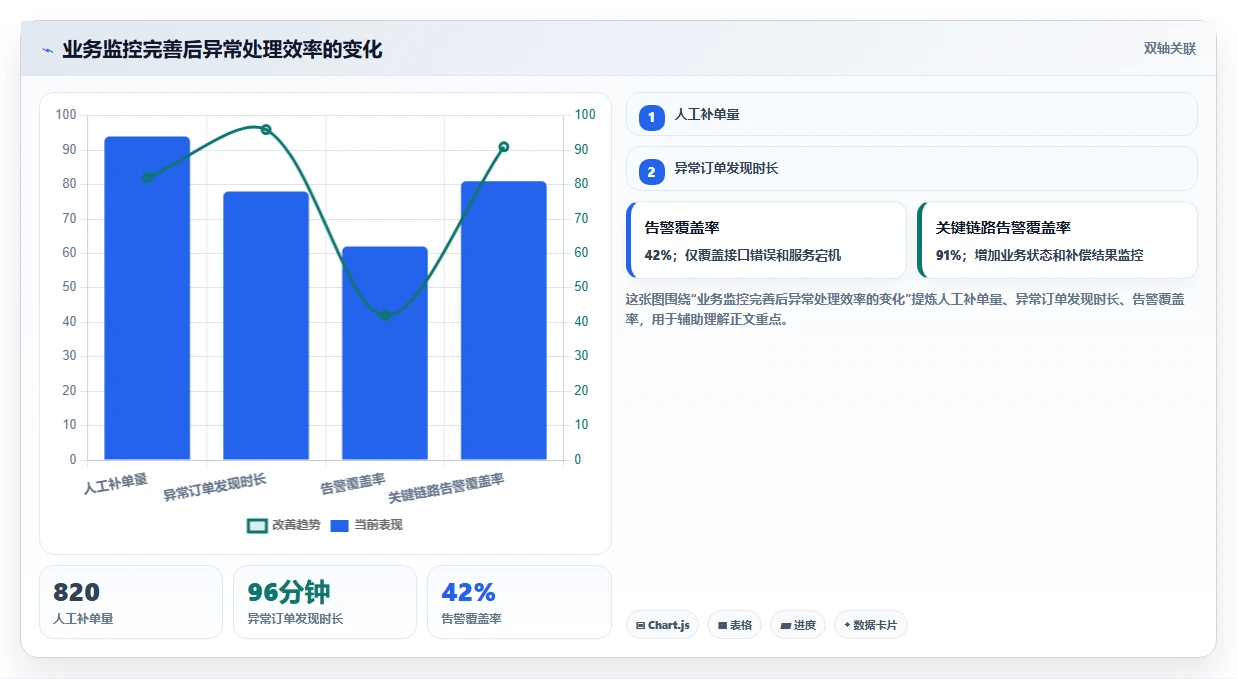
Task: Click the icon inside the 表格 tag
Action: pos(722,626)
